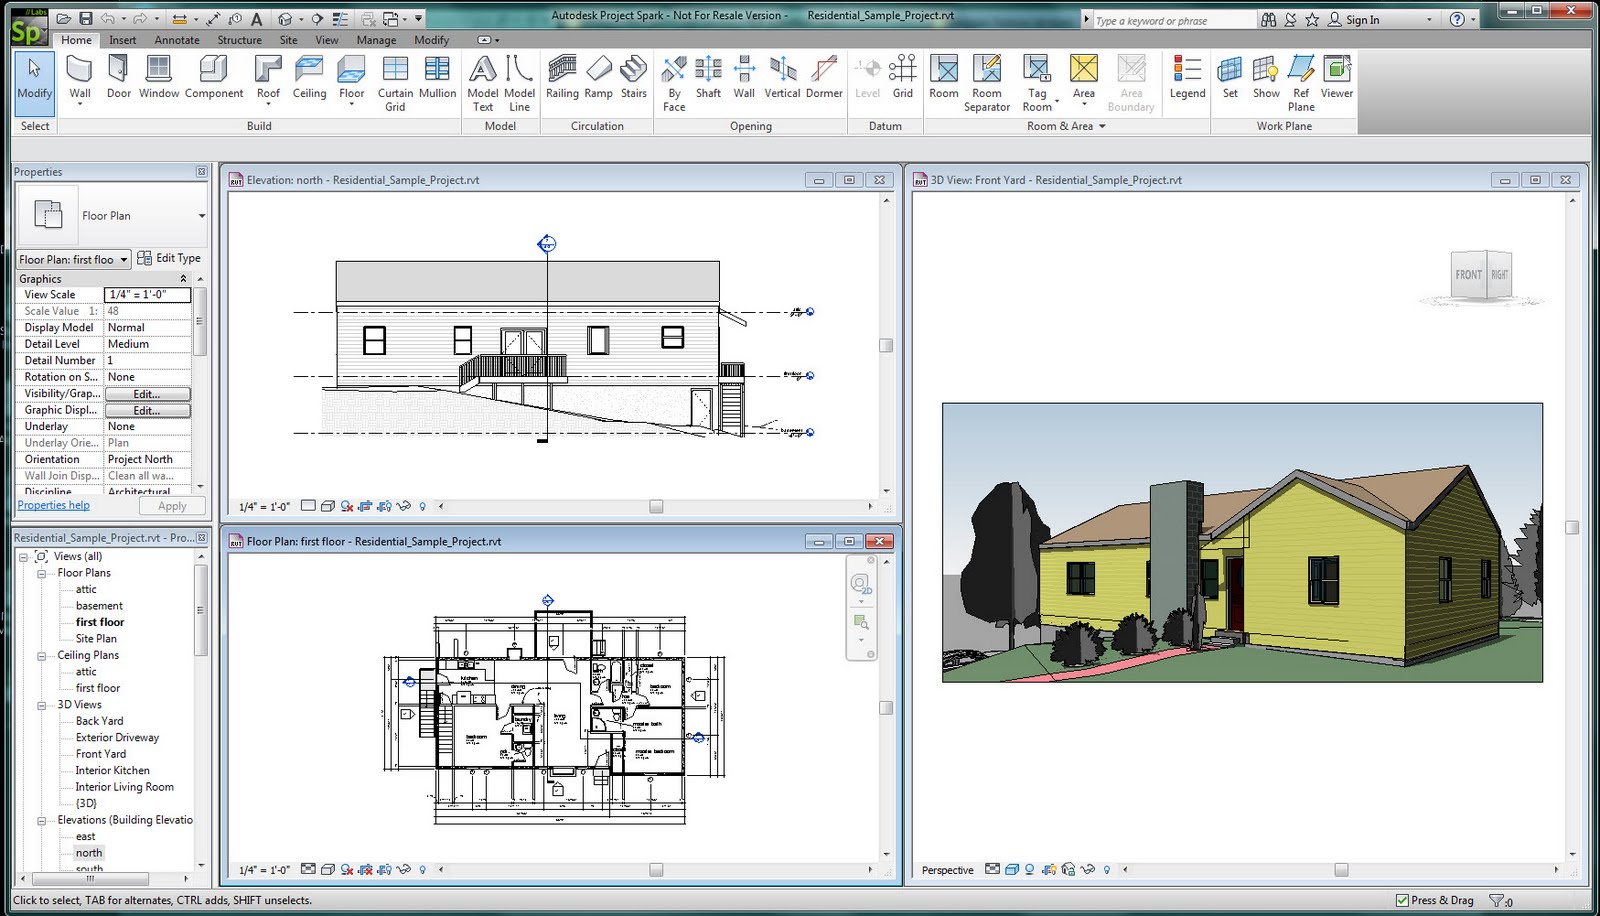Viewport: 1600px width, 916px height.
Task: Open the Floor Plan type selector dropdown
Action: point(125,258)
